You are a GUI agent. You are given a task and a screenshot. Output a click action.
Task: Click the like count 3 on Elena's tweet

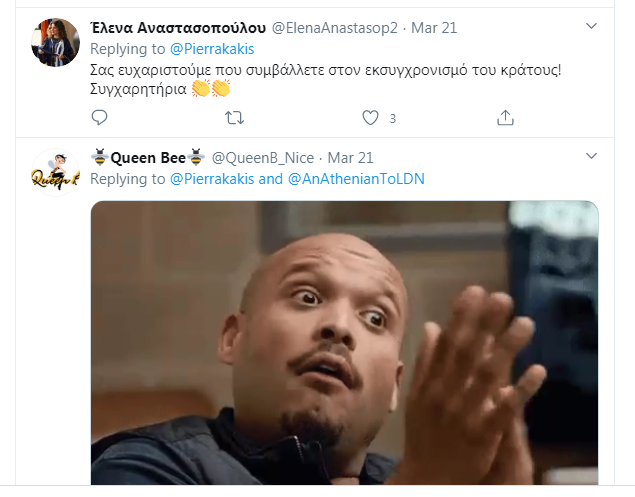(x=392, y=119)
